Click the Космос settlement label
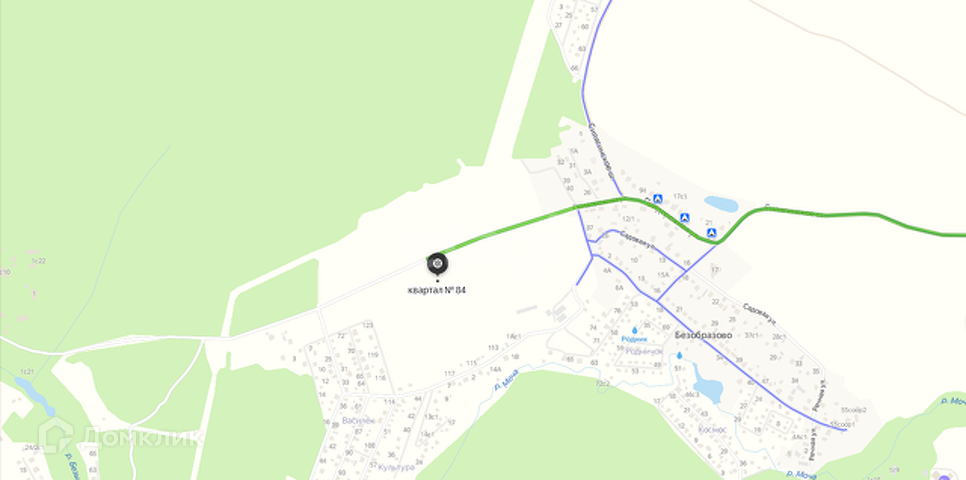 [x=713, y=429]
